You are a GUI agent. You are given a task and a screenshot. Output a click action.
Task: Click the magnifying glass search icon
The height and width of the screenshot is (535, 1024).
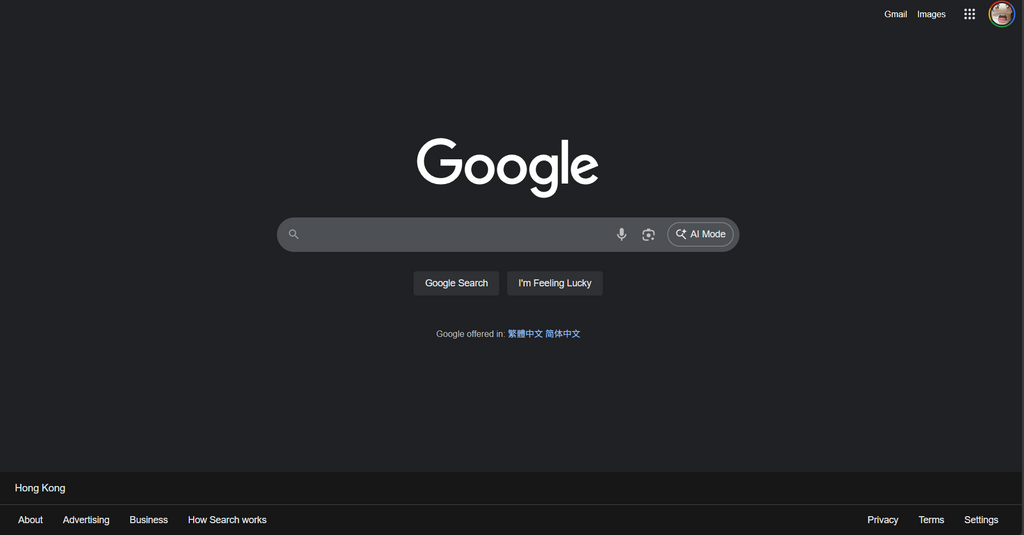click(x=294, y=234)
